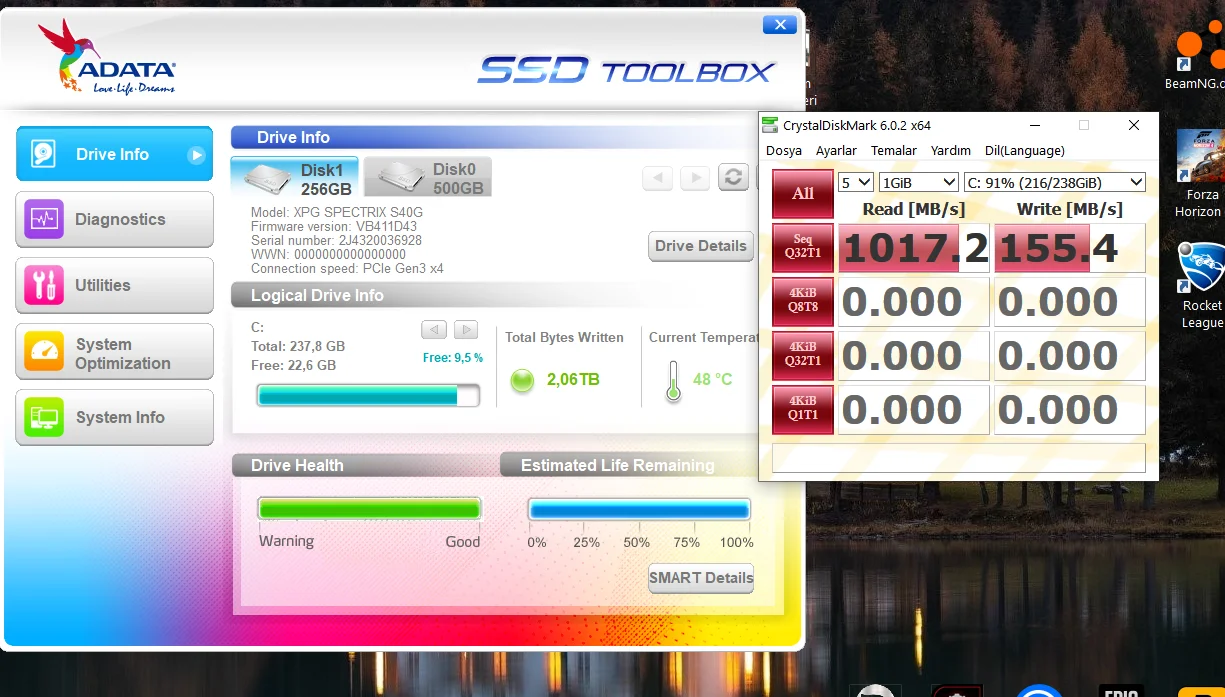This screenshot has width=1225, height=697.
Task: Click the Firmware version VB411D43 text
Action: pos(334,227)
